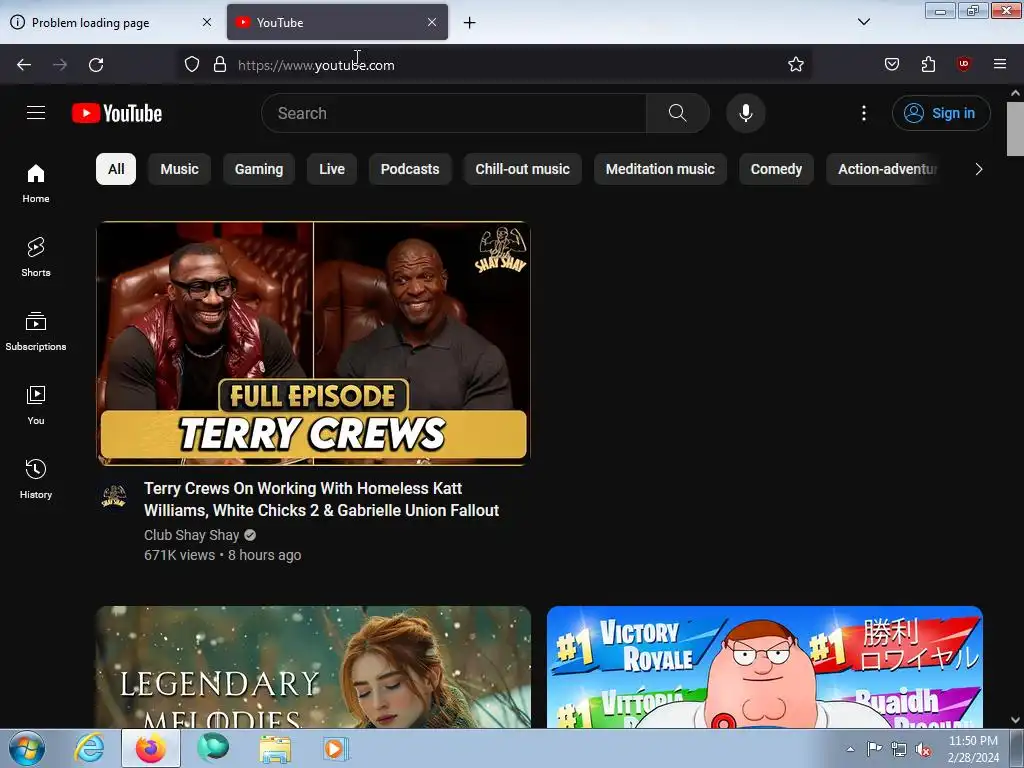Click the Windows Start button
The height and width of the screenshot is (768, 1024).
pos(27,748)
